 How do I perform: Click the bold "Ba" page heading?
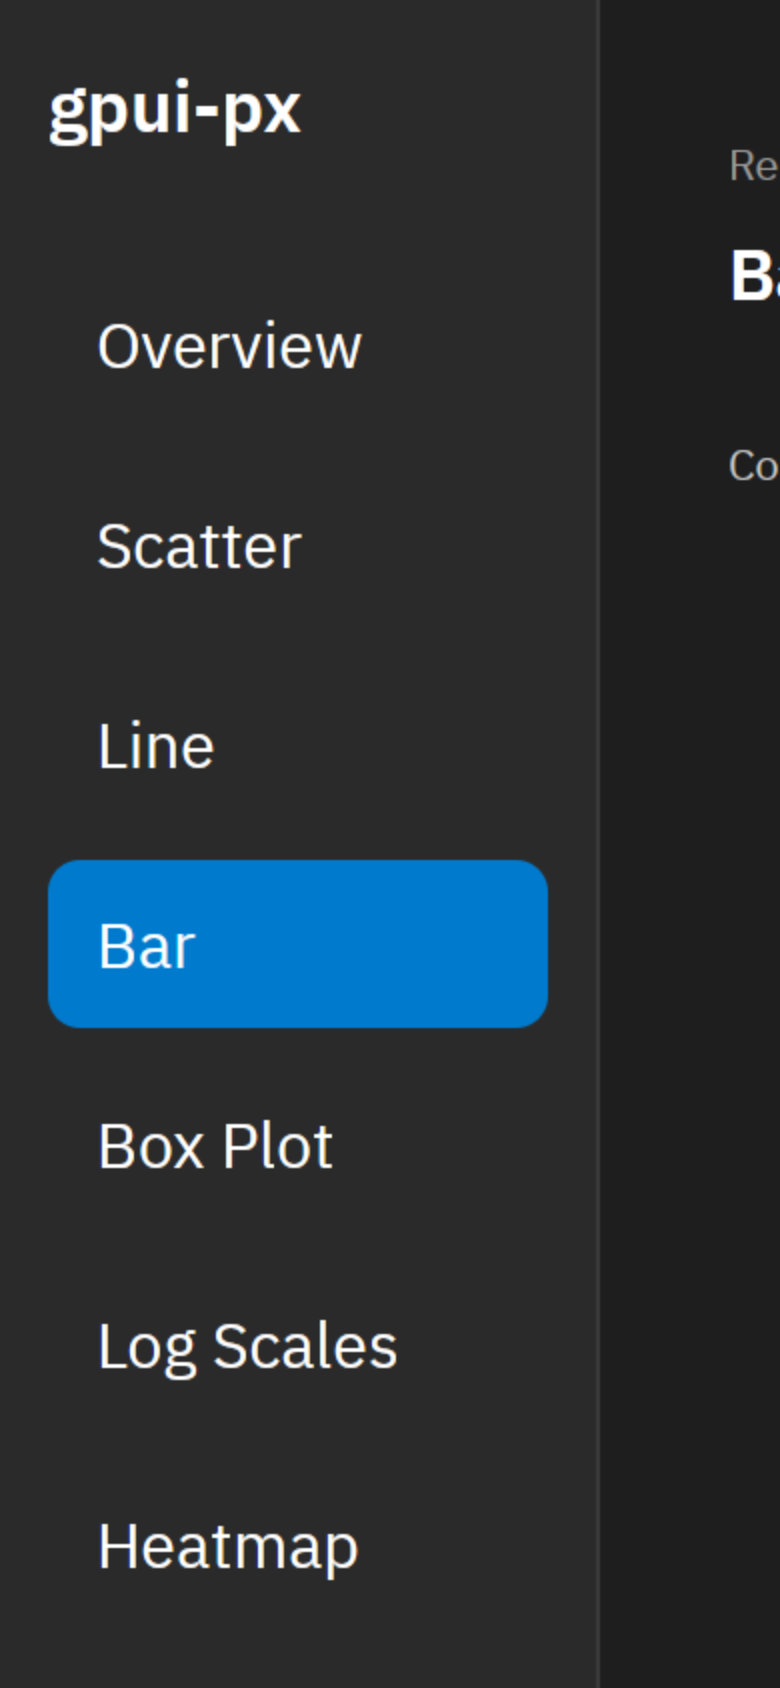755,275
